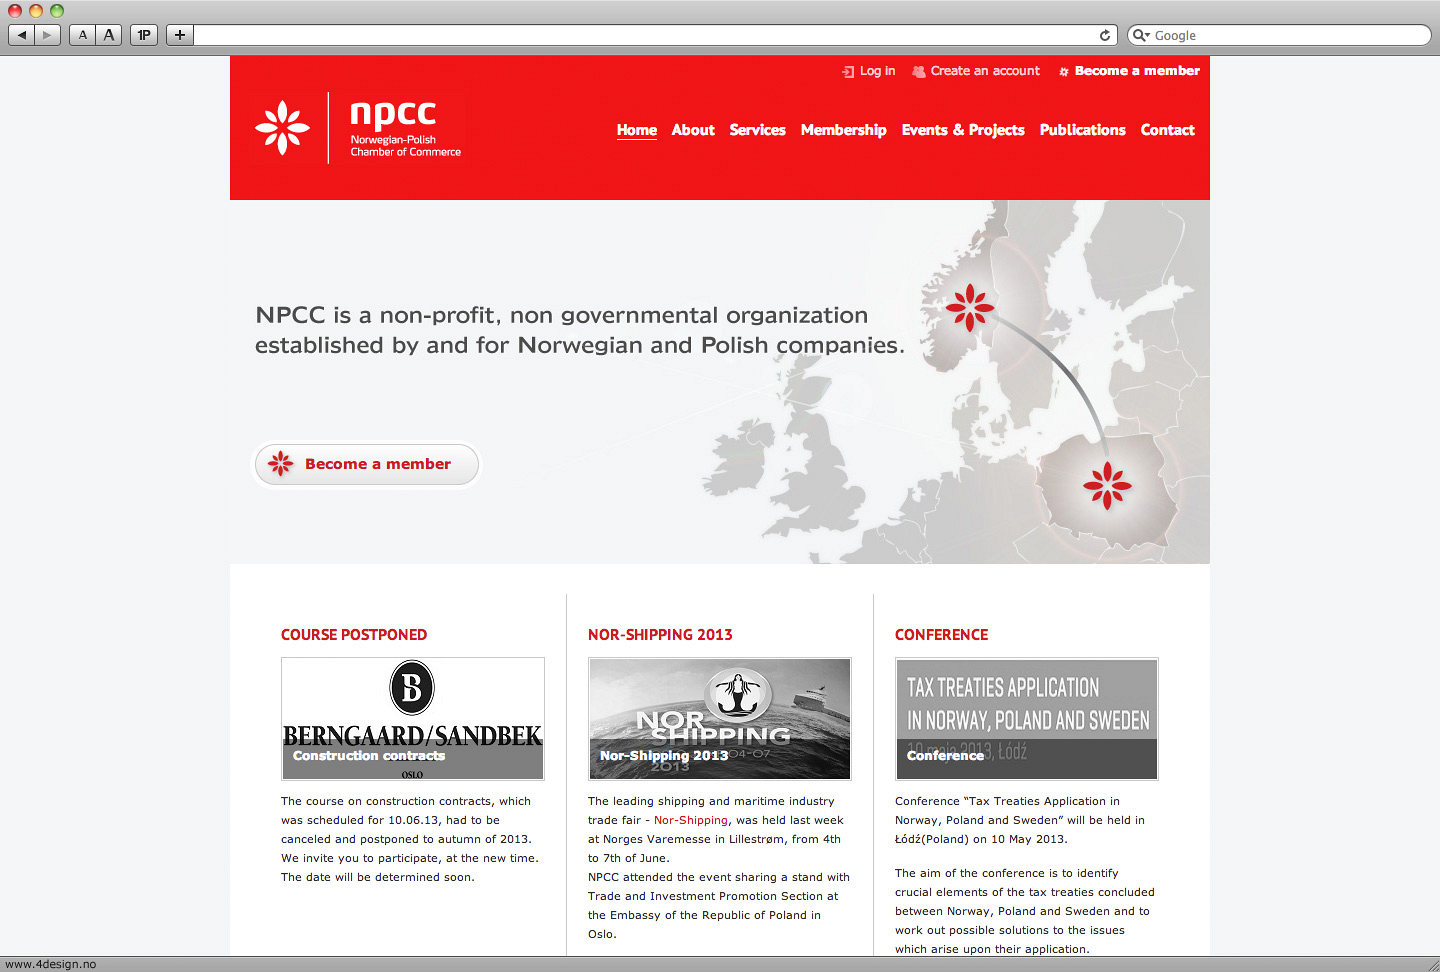This screenshot has height=972, width=1440.
Task: Open the Services menu item
Action: (x=757, y=130)
